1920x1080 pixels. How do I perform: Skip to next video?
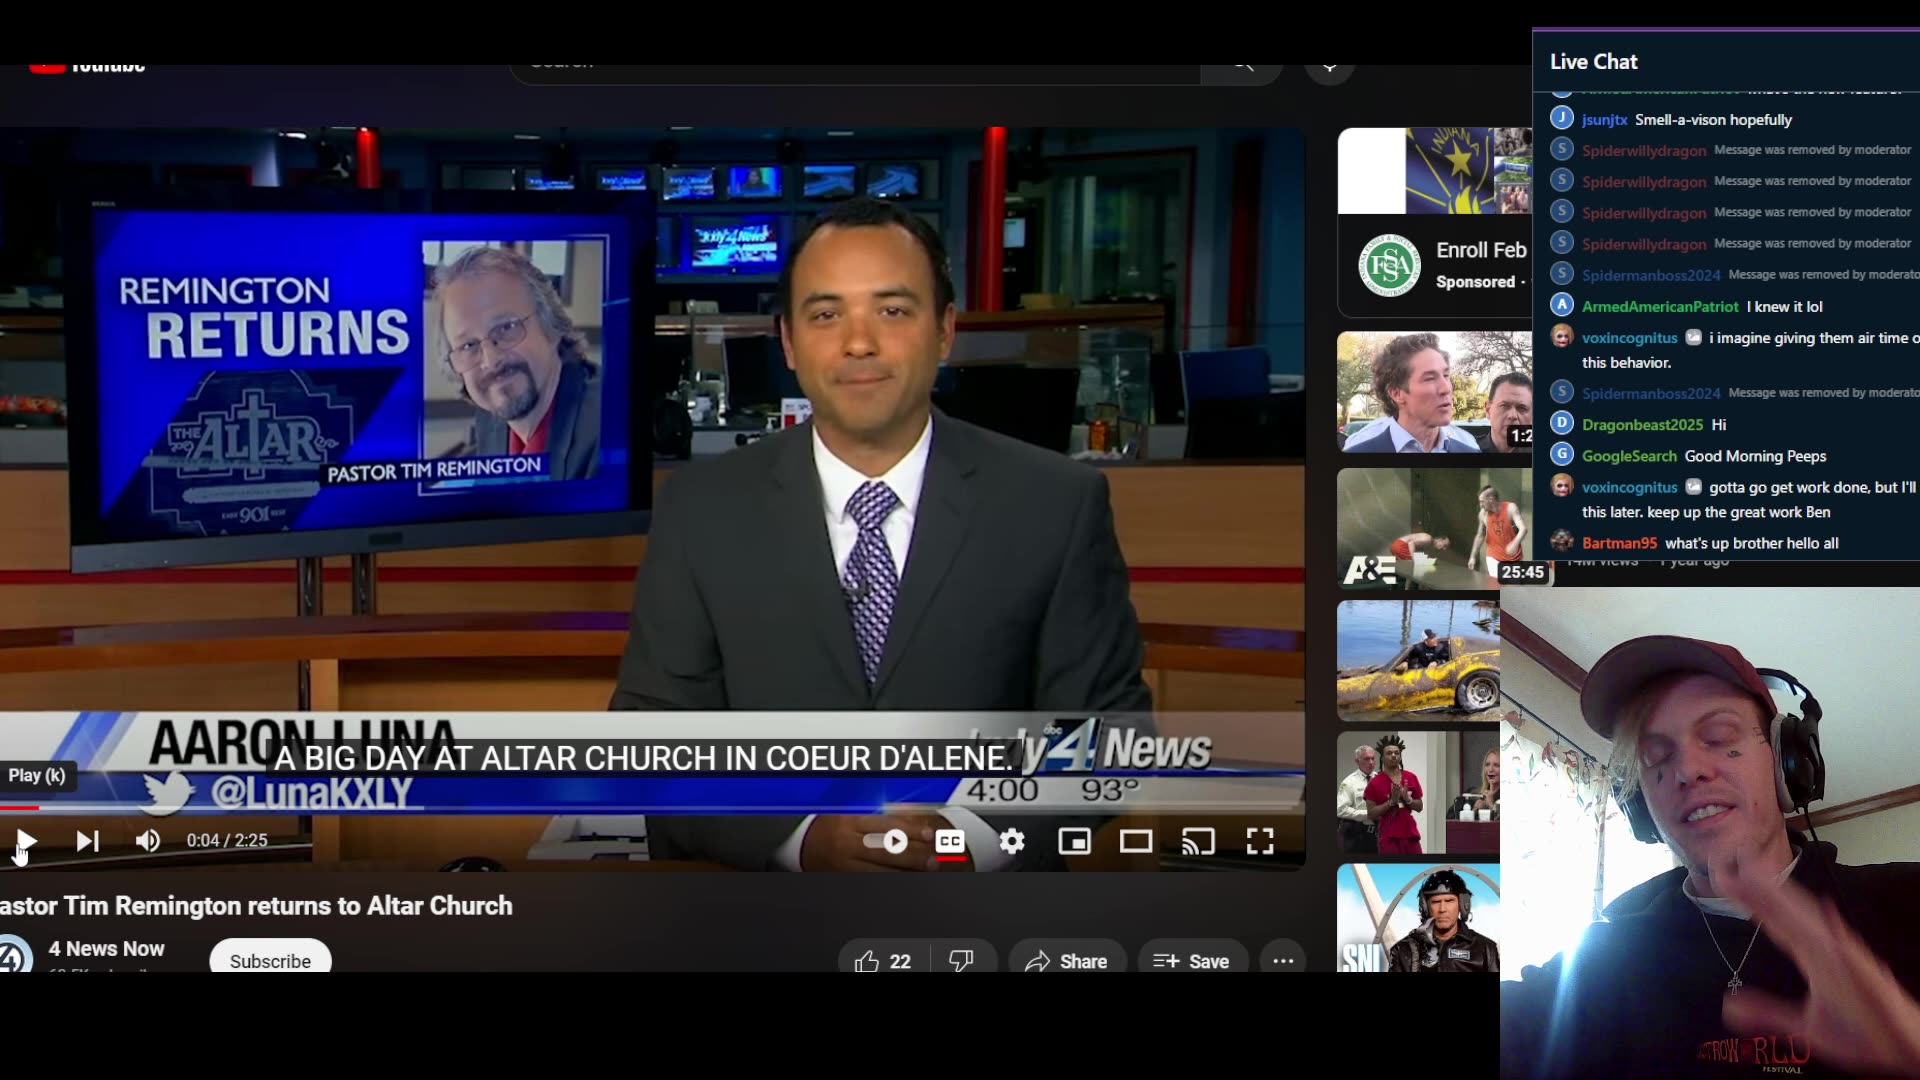(88, 841)
